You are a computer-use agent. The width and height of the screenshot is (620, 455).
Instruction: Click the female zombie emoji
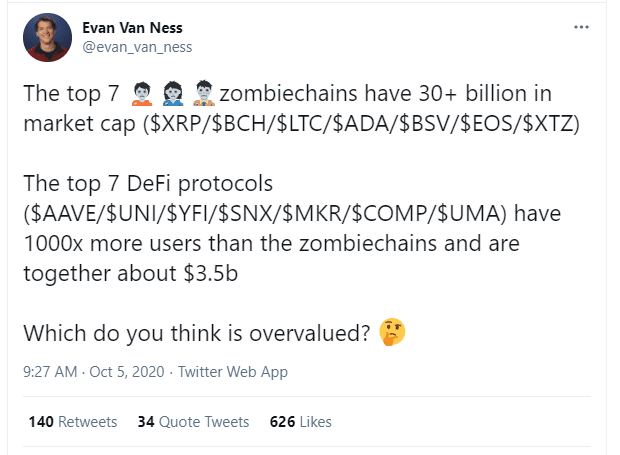click(x=173, y=94)
